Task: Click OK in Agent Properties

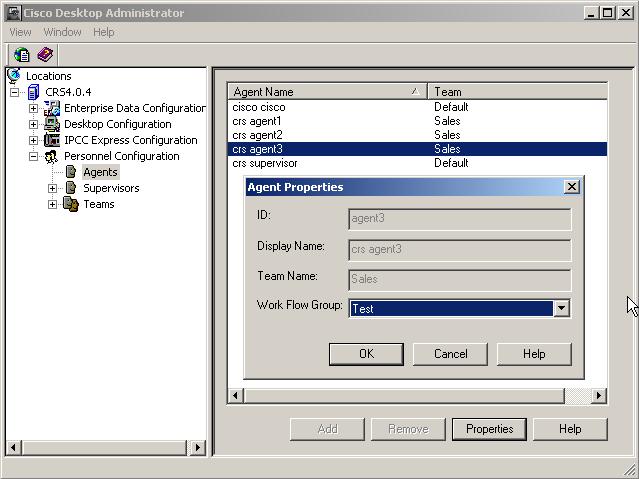Action: click(x=366, y=353)
